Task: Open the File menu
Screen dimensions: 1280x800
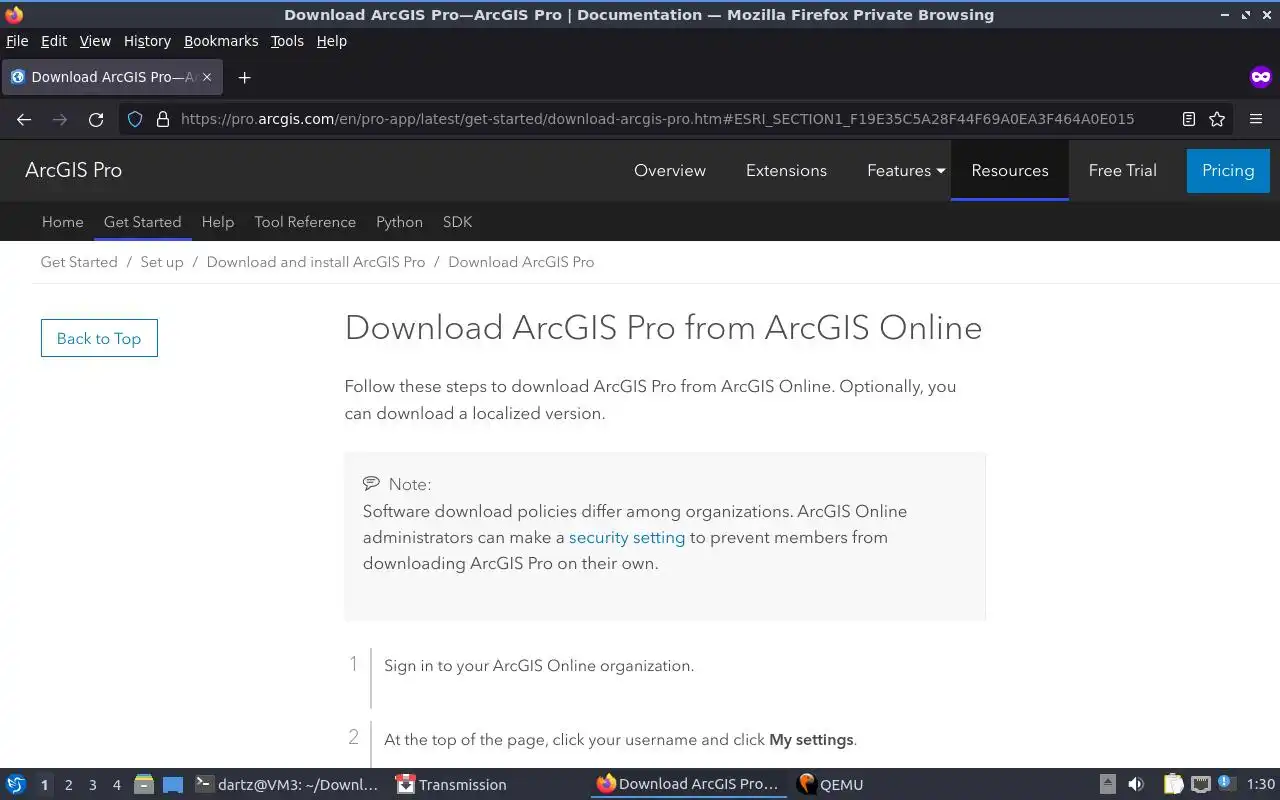Action: click(x=17, y=41)
